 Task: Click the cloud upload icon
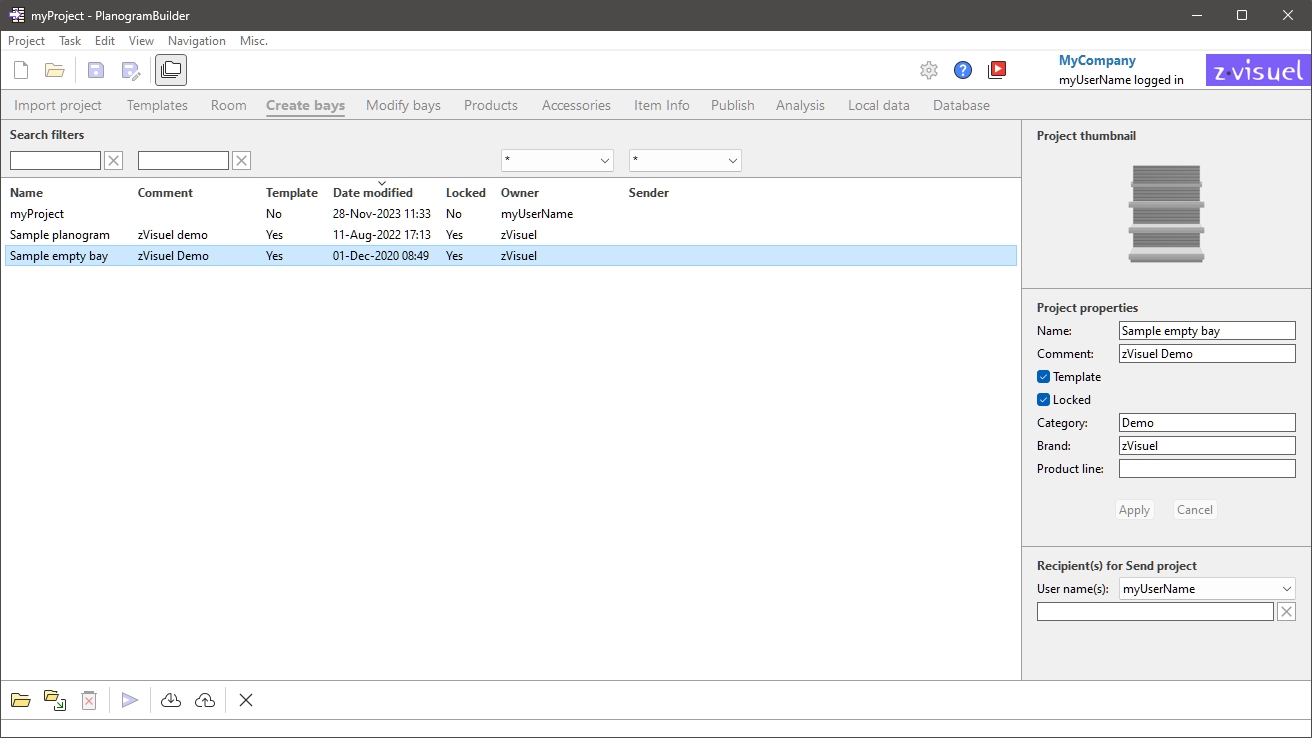(x=205, y=700)
